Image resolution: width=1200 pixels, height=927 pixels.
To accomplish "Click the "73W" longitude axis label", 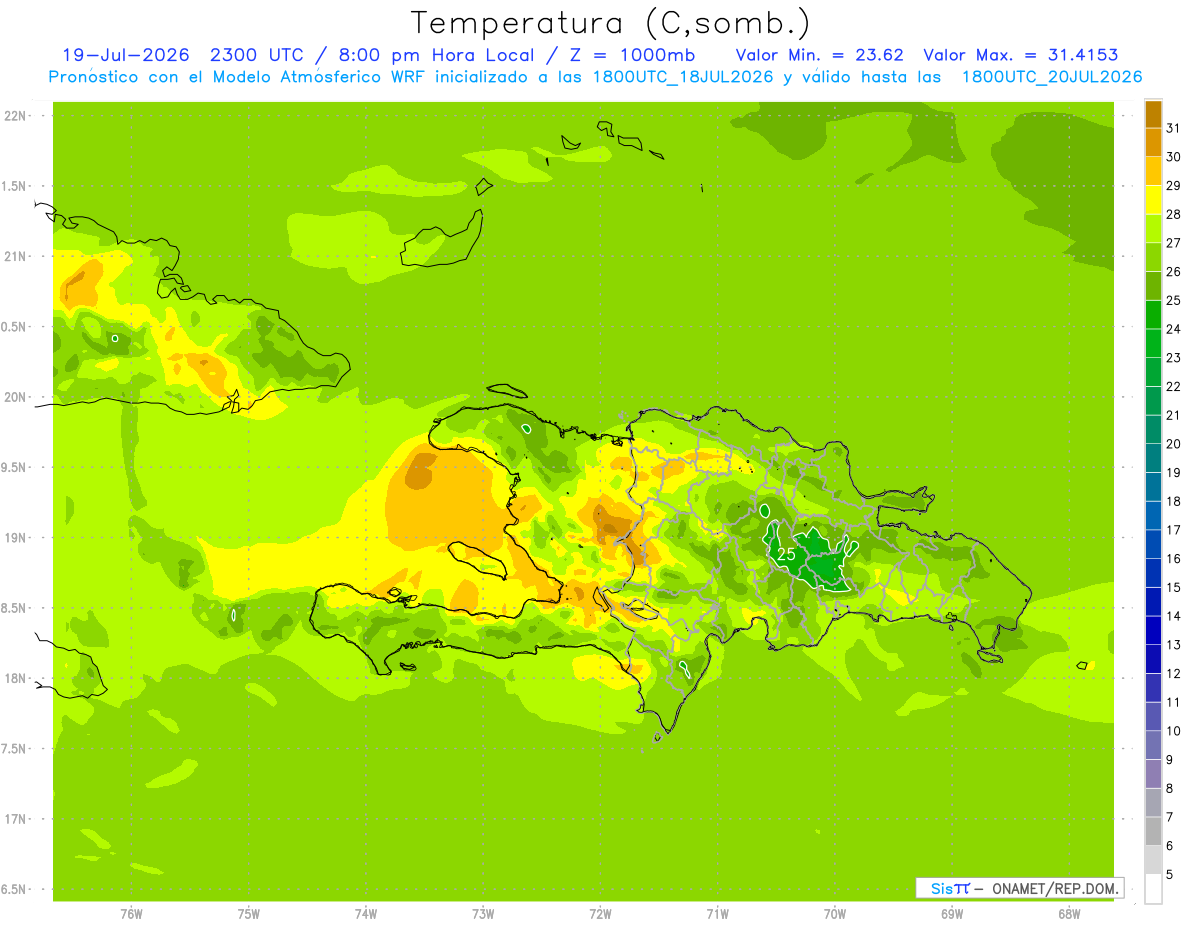I will pyautogui.click(x=483, y=914).
